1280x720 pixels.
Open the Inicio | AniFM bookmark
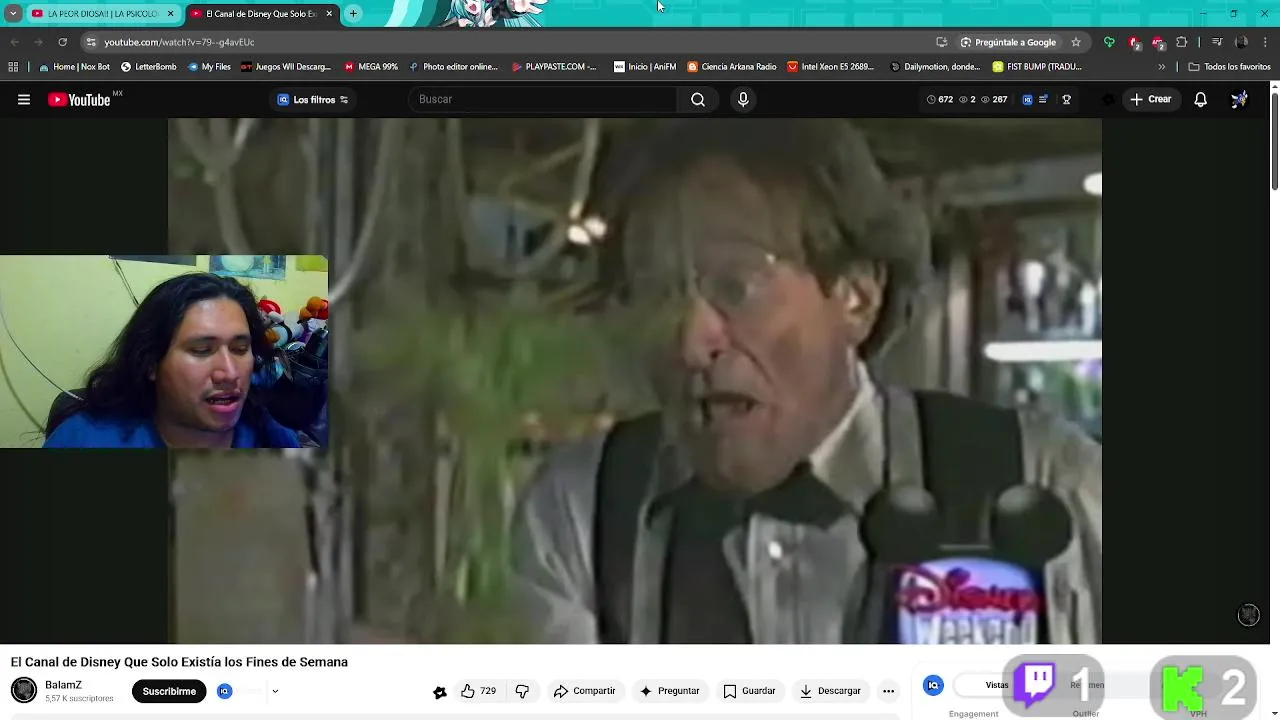[x=644, y=67]
